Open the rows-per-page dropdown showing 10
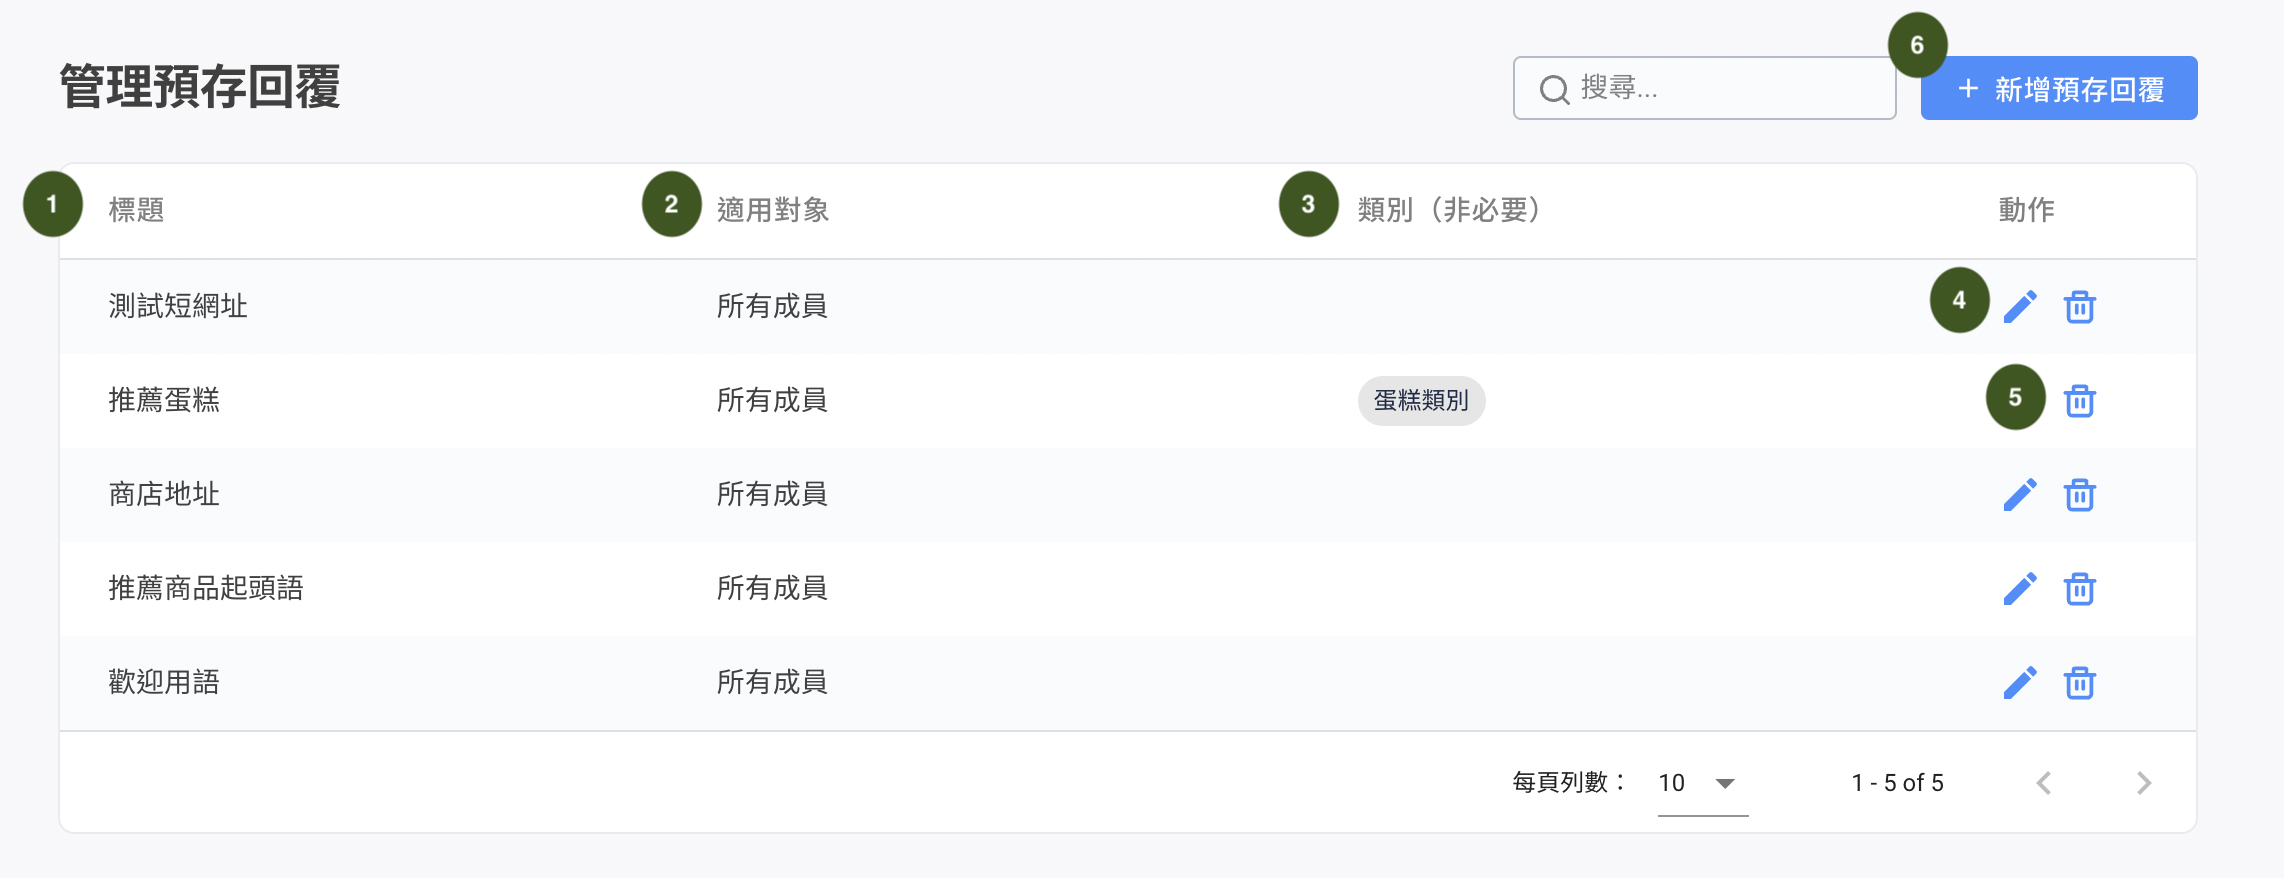2284x878 pixels. (1702, 783)
